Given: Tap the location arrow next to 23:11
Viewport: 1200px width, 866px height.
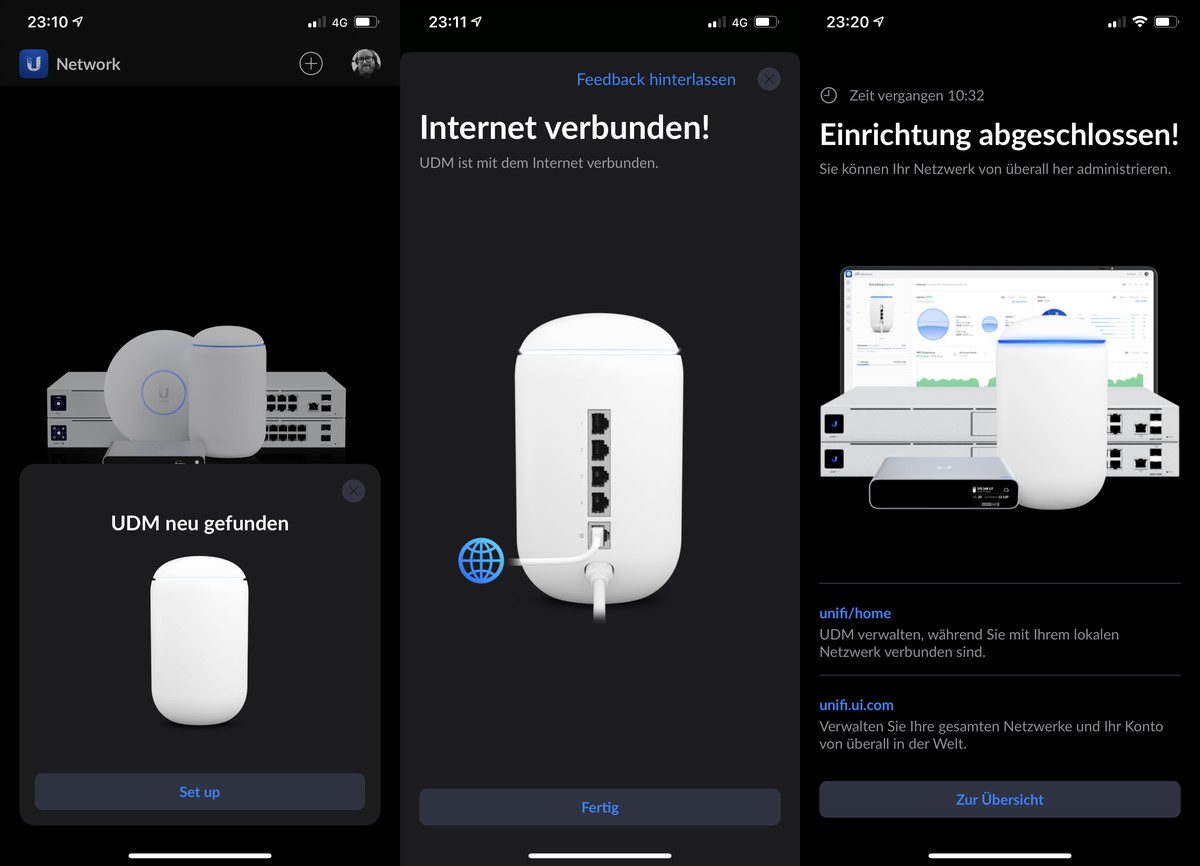Looking at the screenshot, I should pos(477,22).
